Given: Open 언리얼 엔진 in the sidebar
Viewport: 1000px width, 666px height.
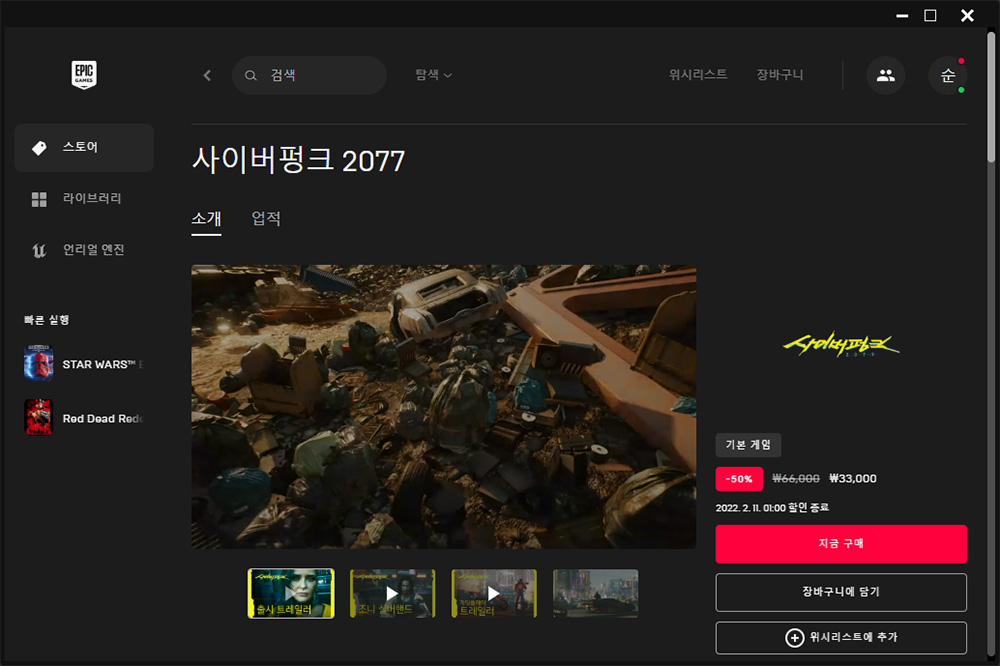Looking at the screenshot, I should click(x=84, y=250).
